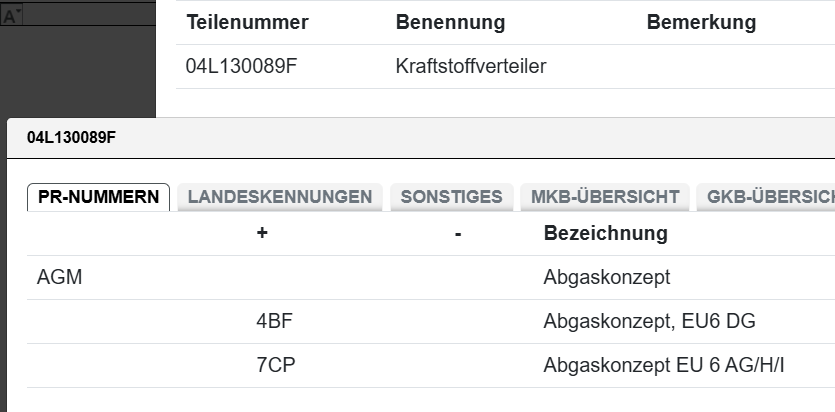Click the Bemerkung column header
Screen dimensions: 835x412
[701, 22]
